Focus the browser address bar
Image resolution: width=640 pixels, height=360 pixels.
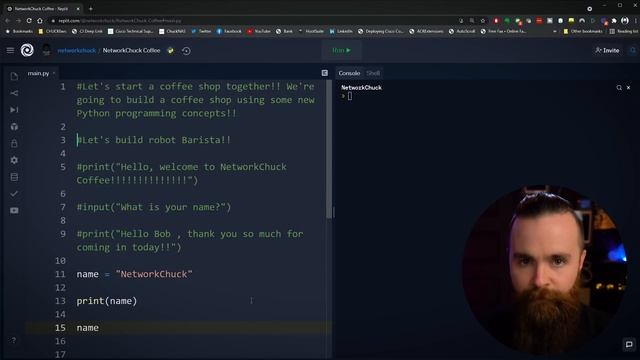pos(253,20)
